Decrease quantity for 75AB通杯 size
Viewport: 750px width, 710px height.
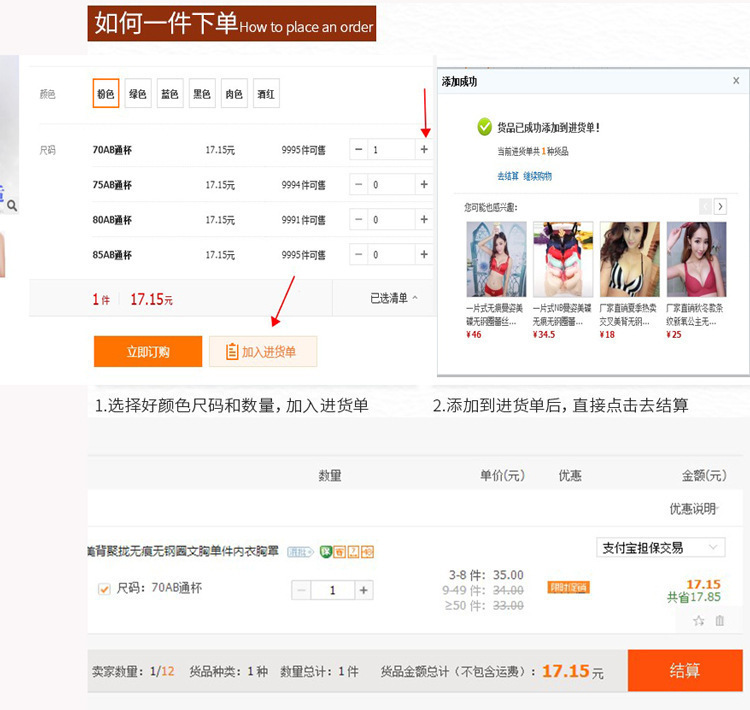click(x=358, y=184)
